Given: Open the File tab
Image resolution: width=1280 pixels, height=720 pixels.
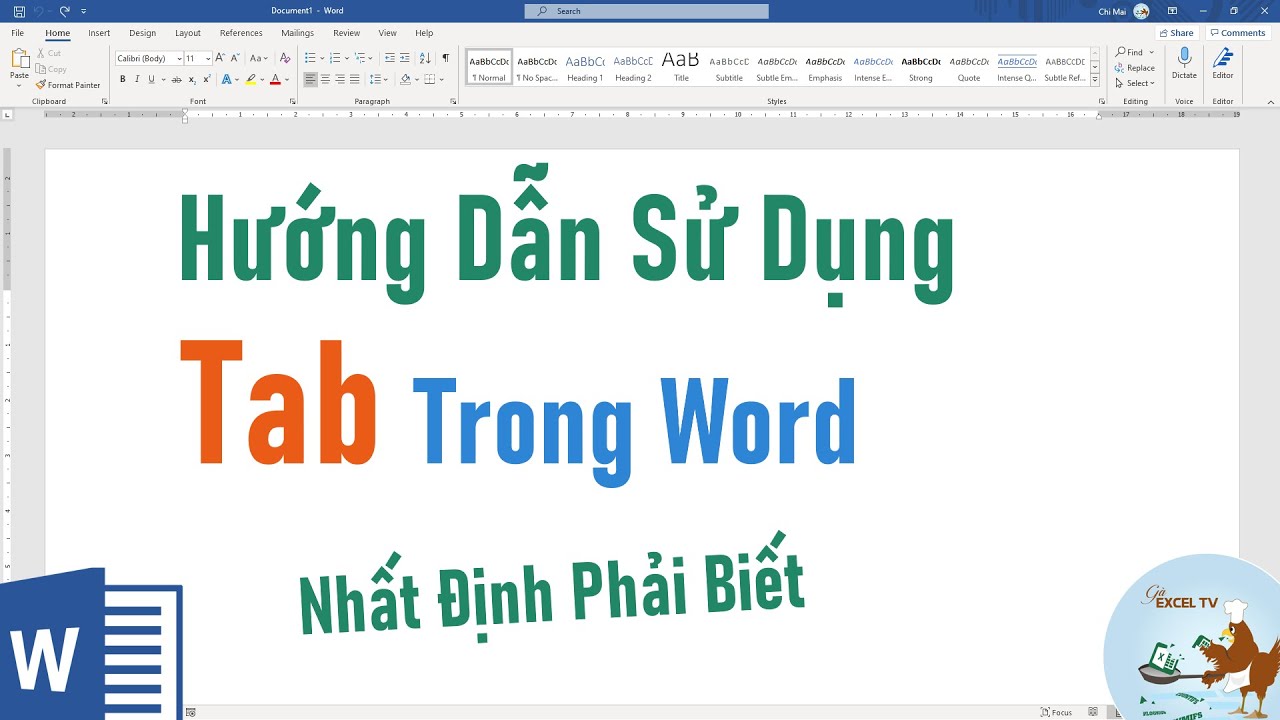Looking at the screenshot, I should coord(18,33).
